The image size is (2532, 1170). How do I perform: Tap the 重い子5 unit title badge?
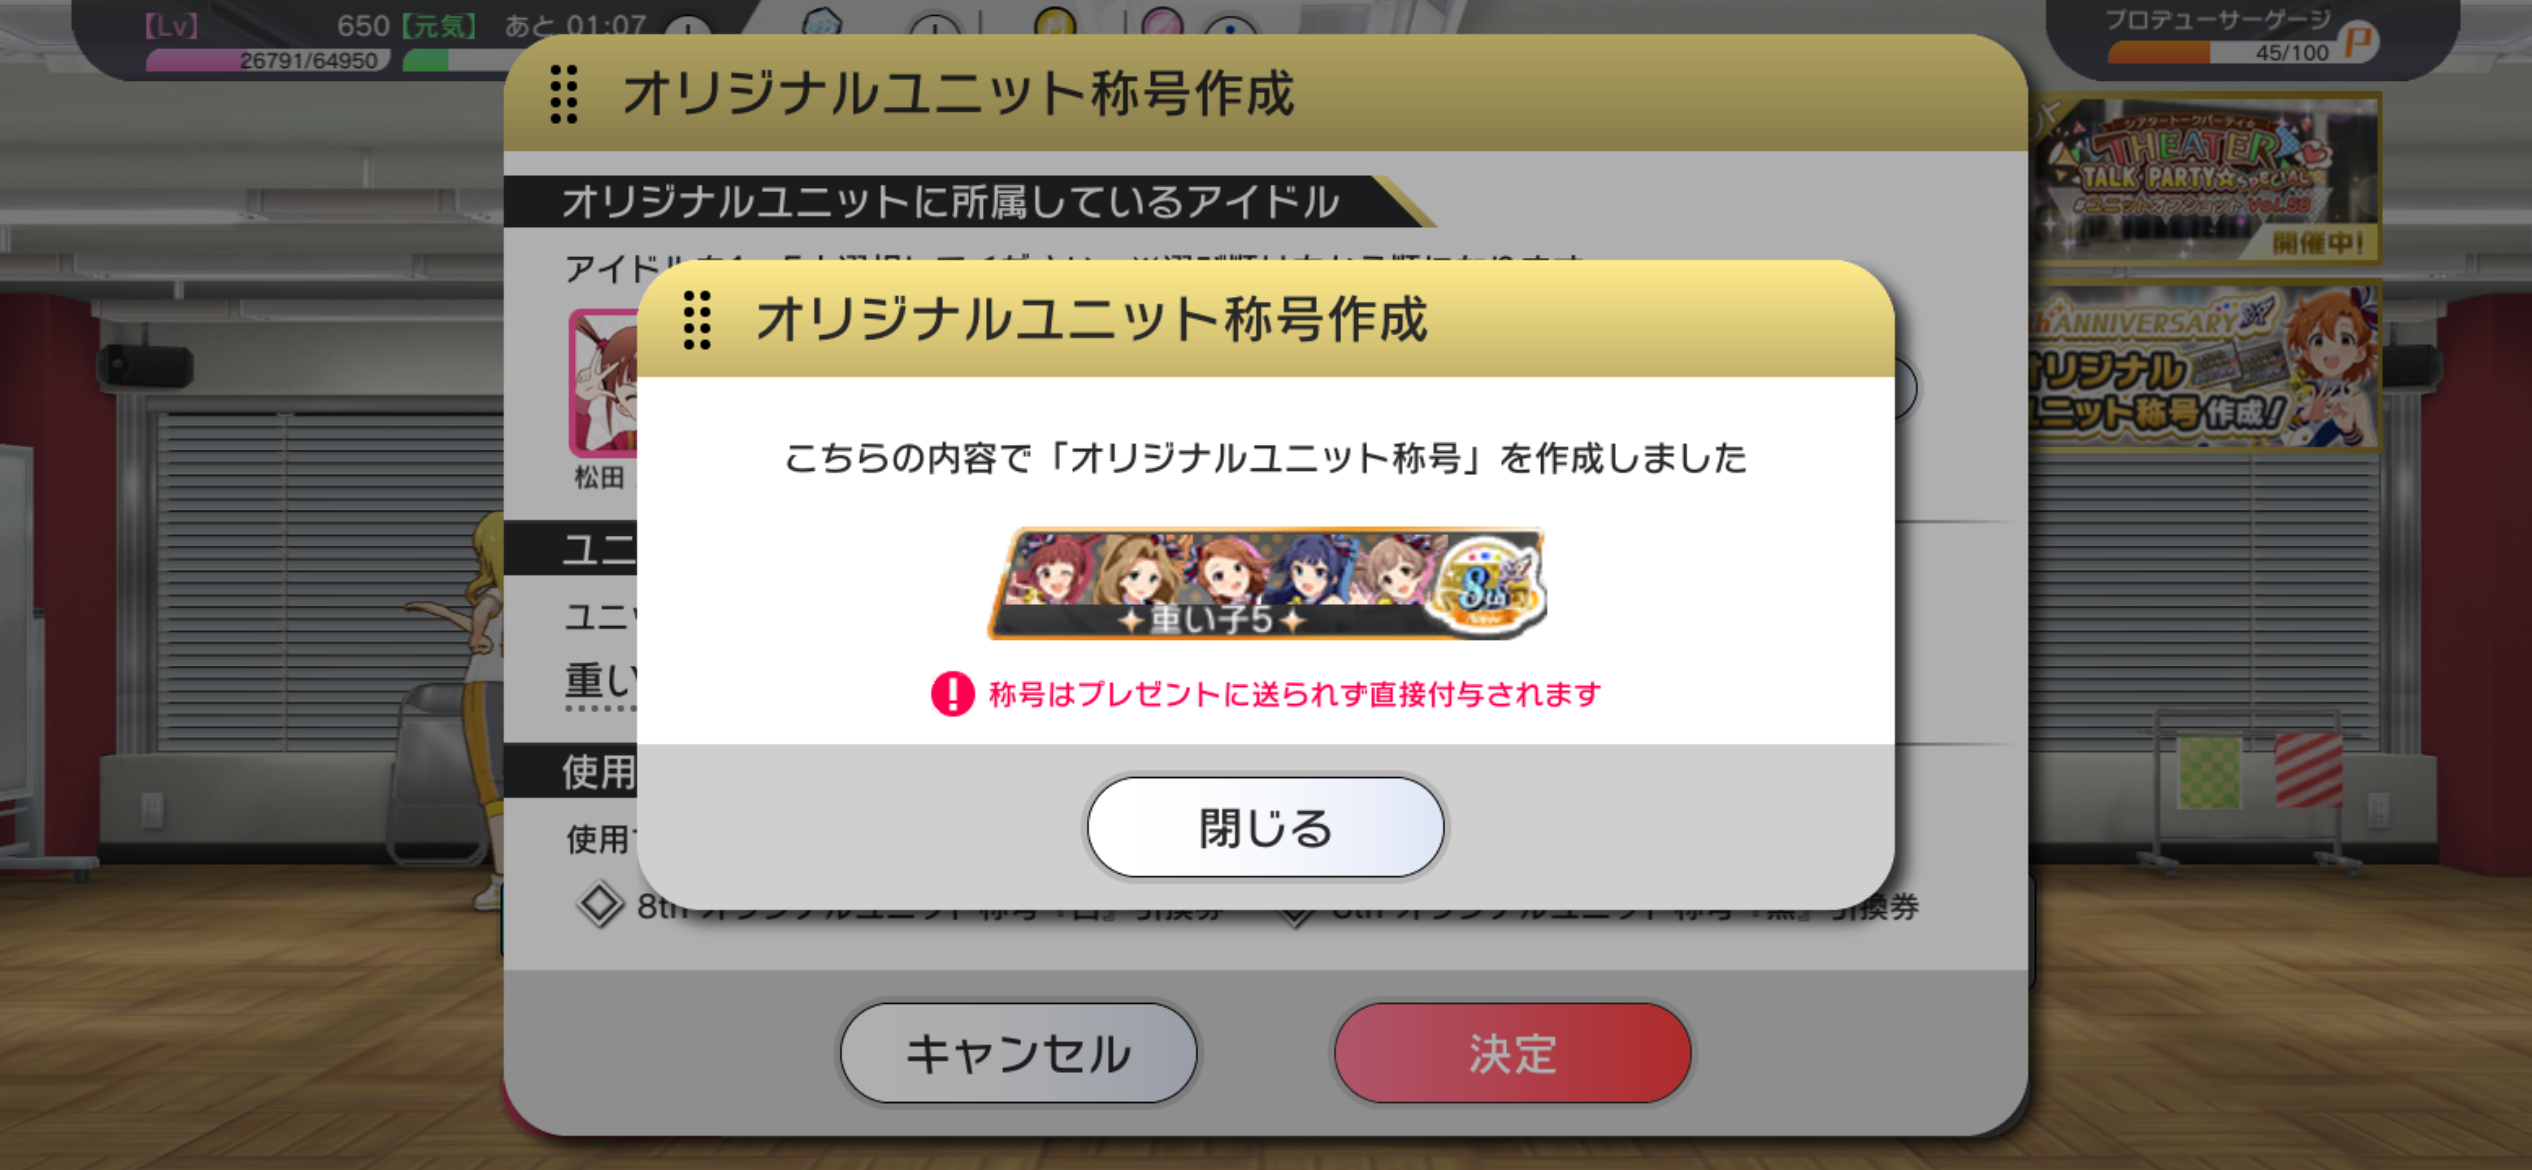[1266, 584]
